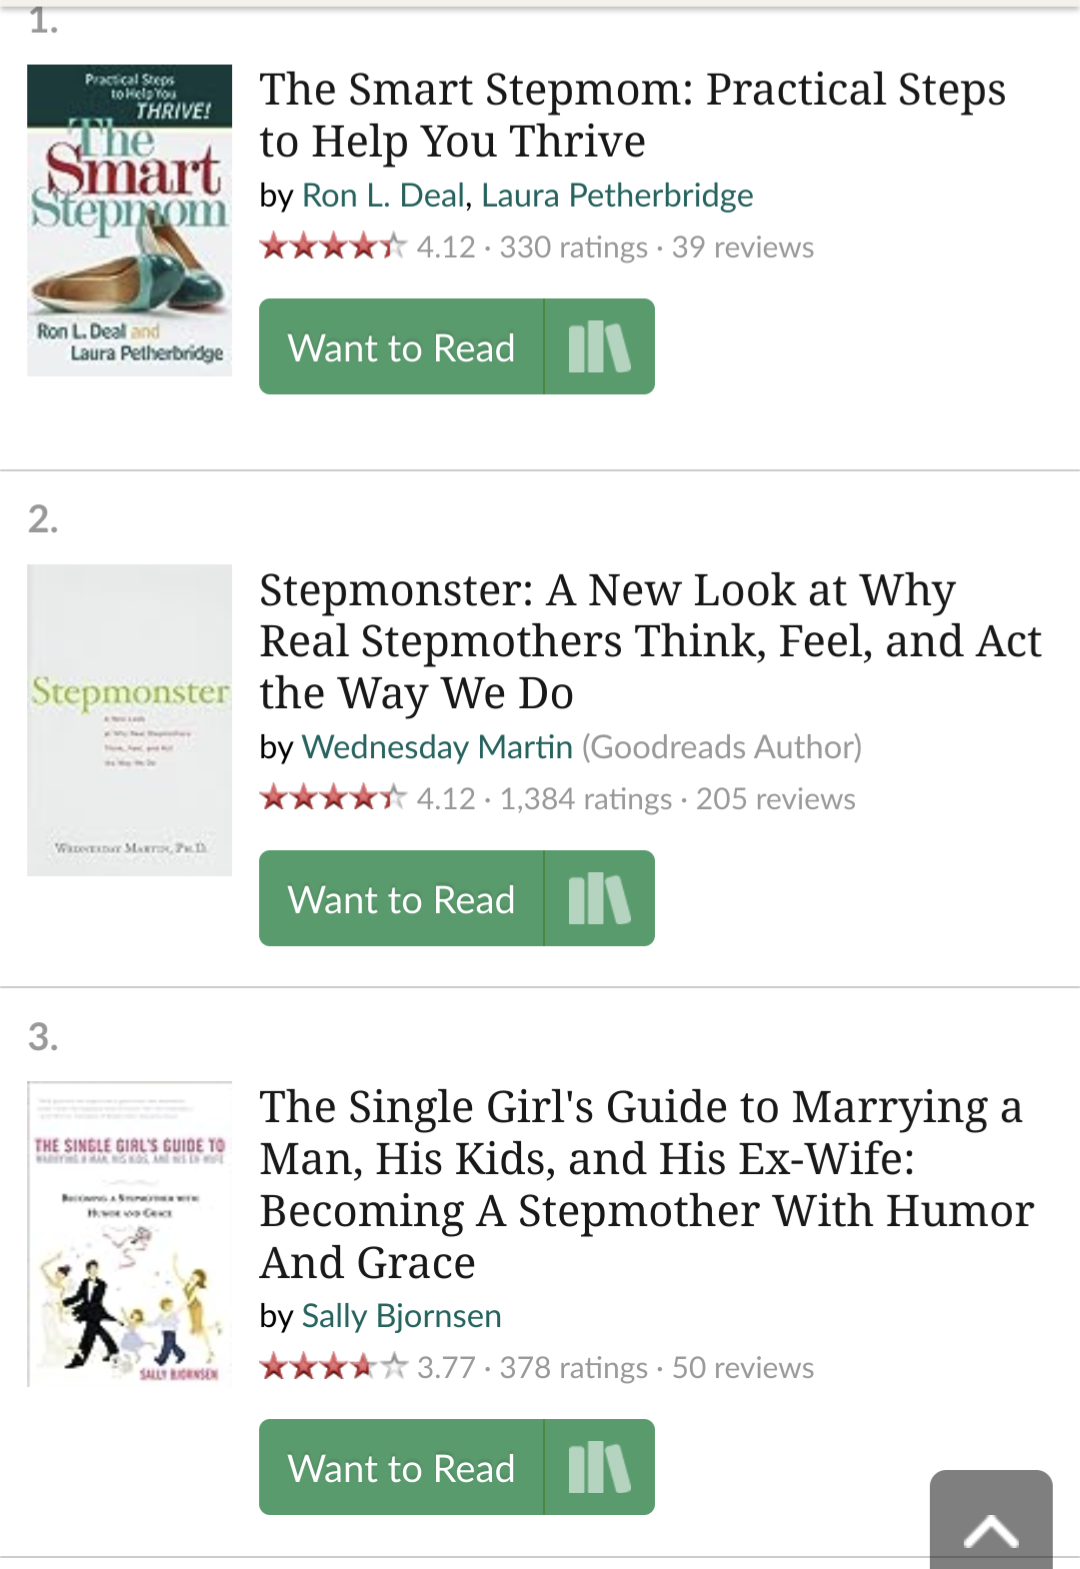Rate Stepmonster using the star row
1080x1569 pixels.
point(333,798)
